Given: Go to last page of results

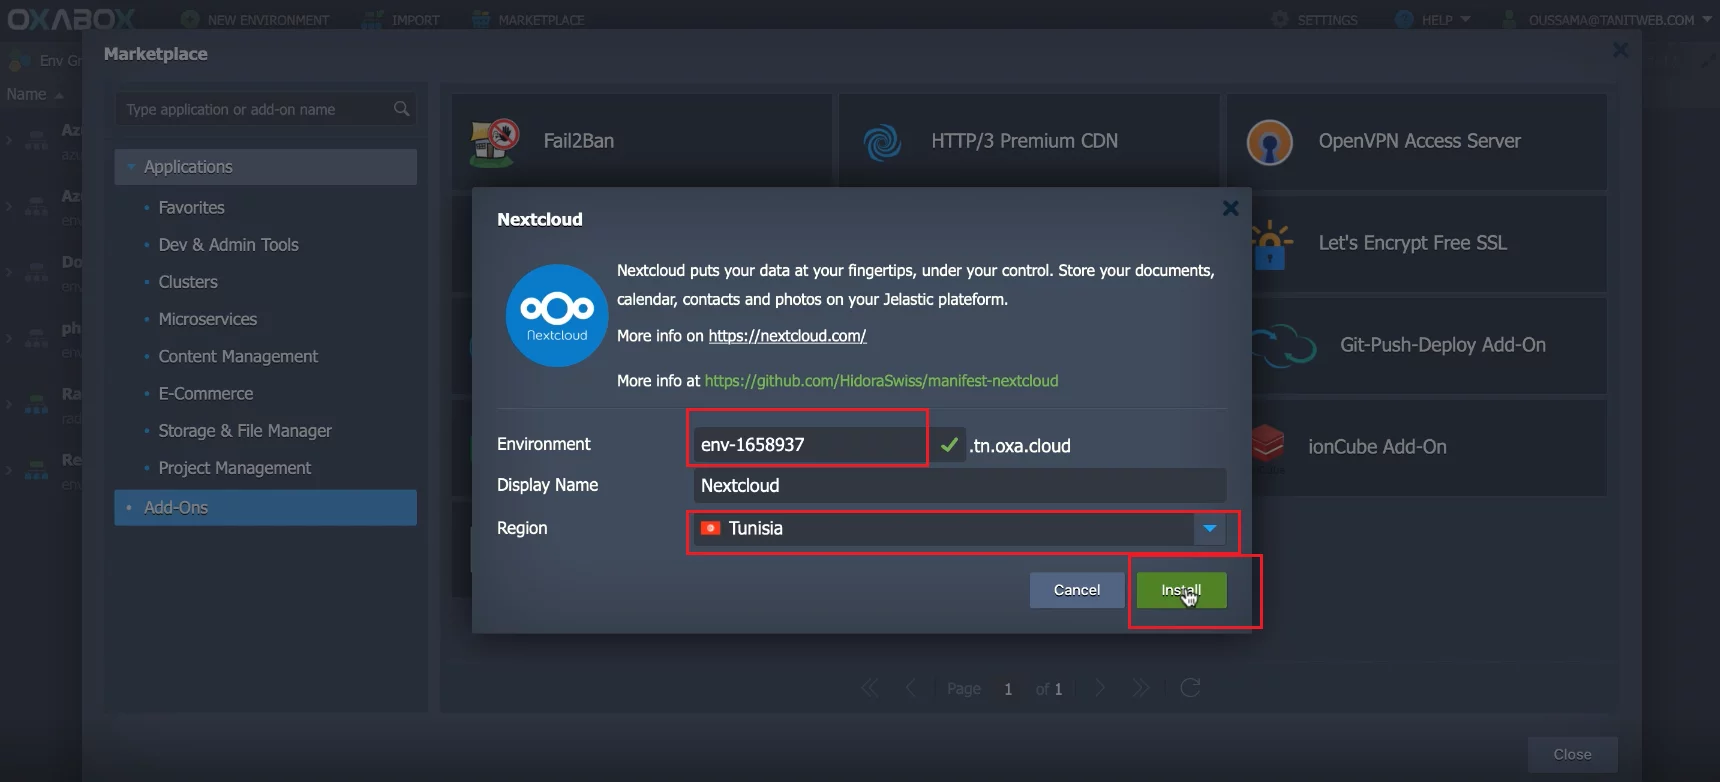Looking at the screenshot, I should 1140,688.
